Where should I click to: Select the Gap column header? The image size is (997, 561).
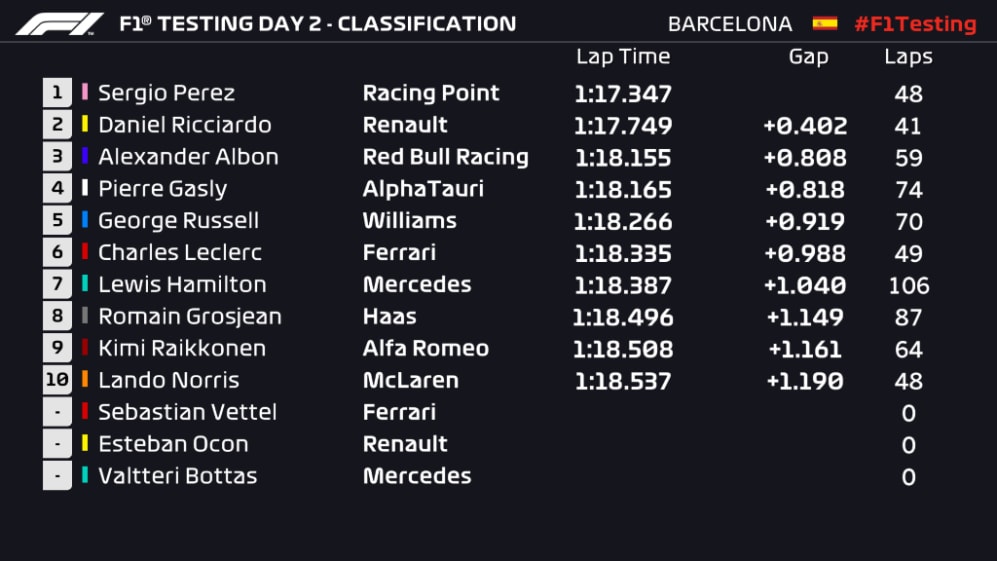tap(808, 57)
